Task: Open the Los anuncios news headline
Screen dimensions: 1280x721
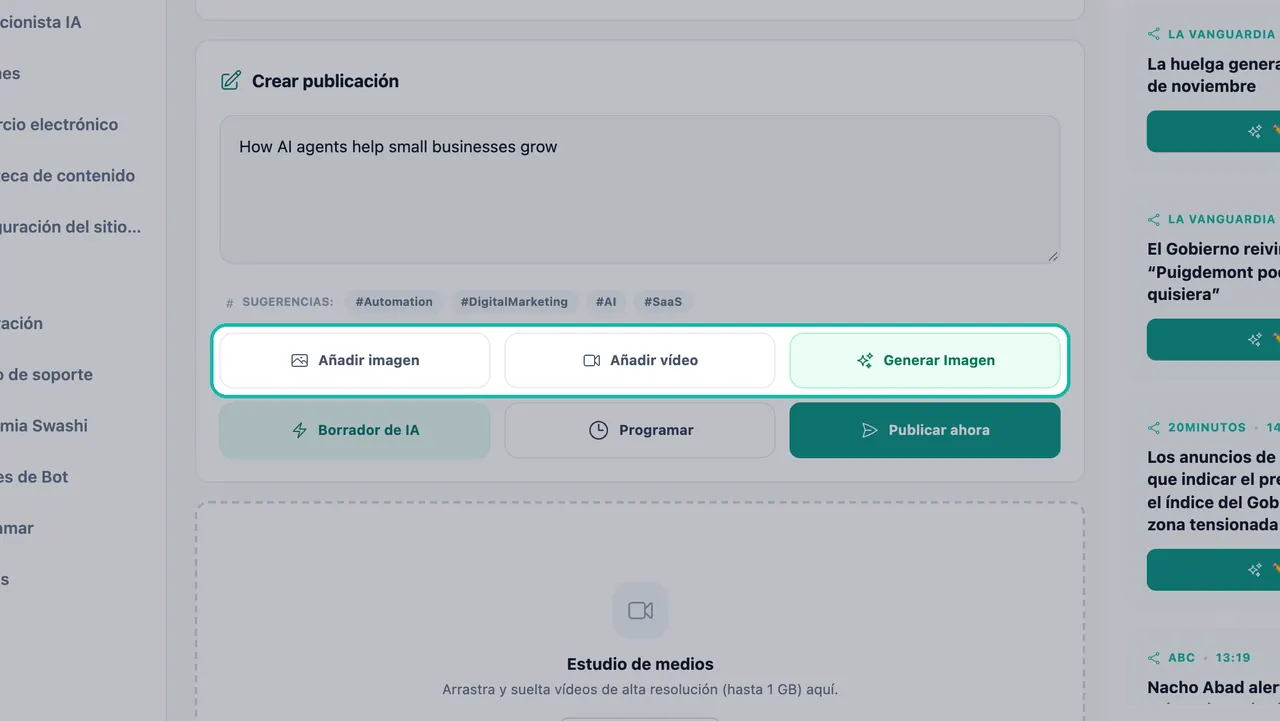Action: point(1213,491)
